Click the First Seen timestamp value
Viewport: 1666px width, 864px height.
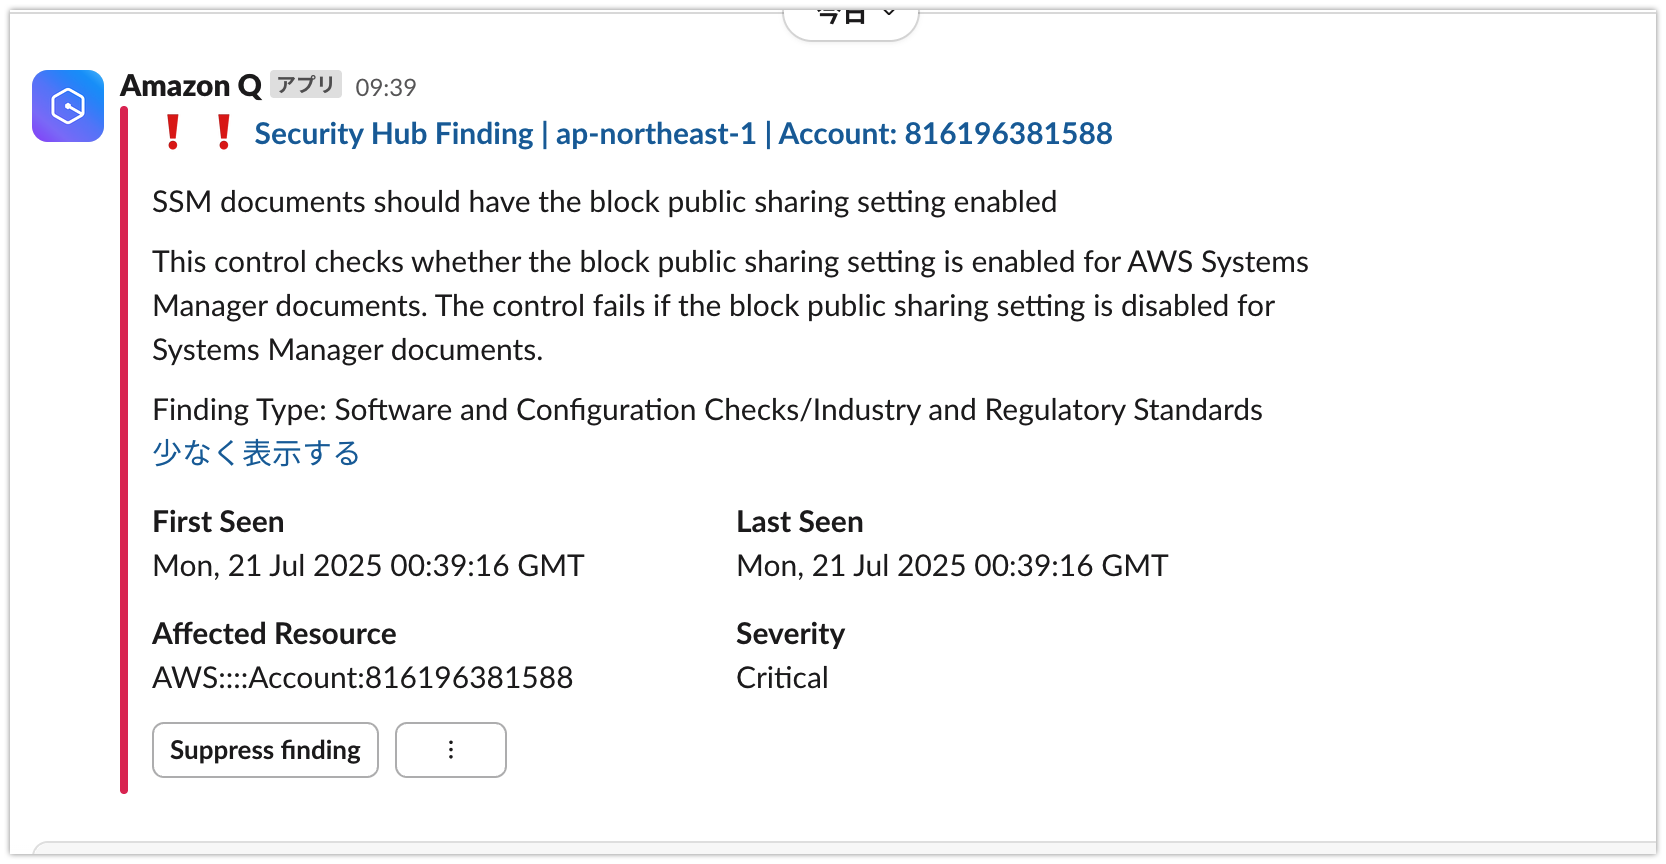[x=368, y=566]
